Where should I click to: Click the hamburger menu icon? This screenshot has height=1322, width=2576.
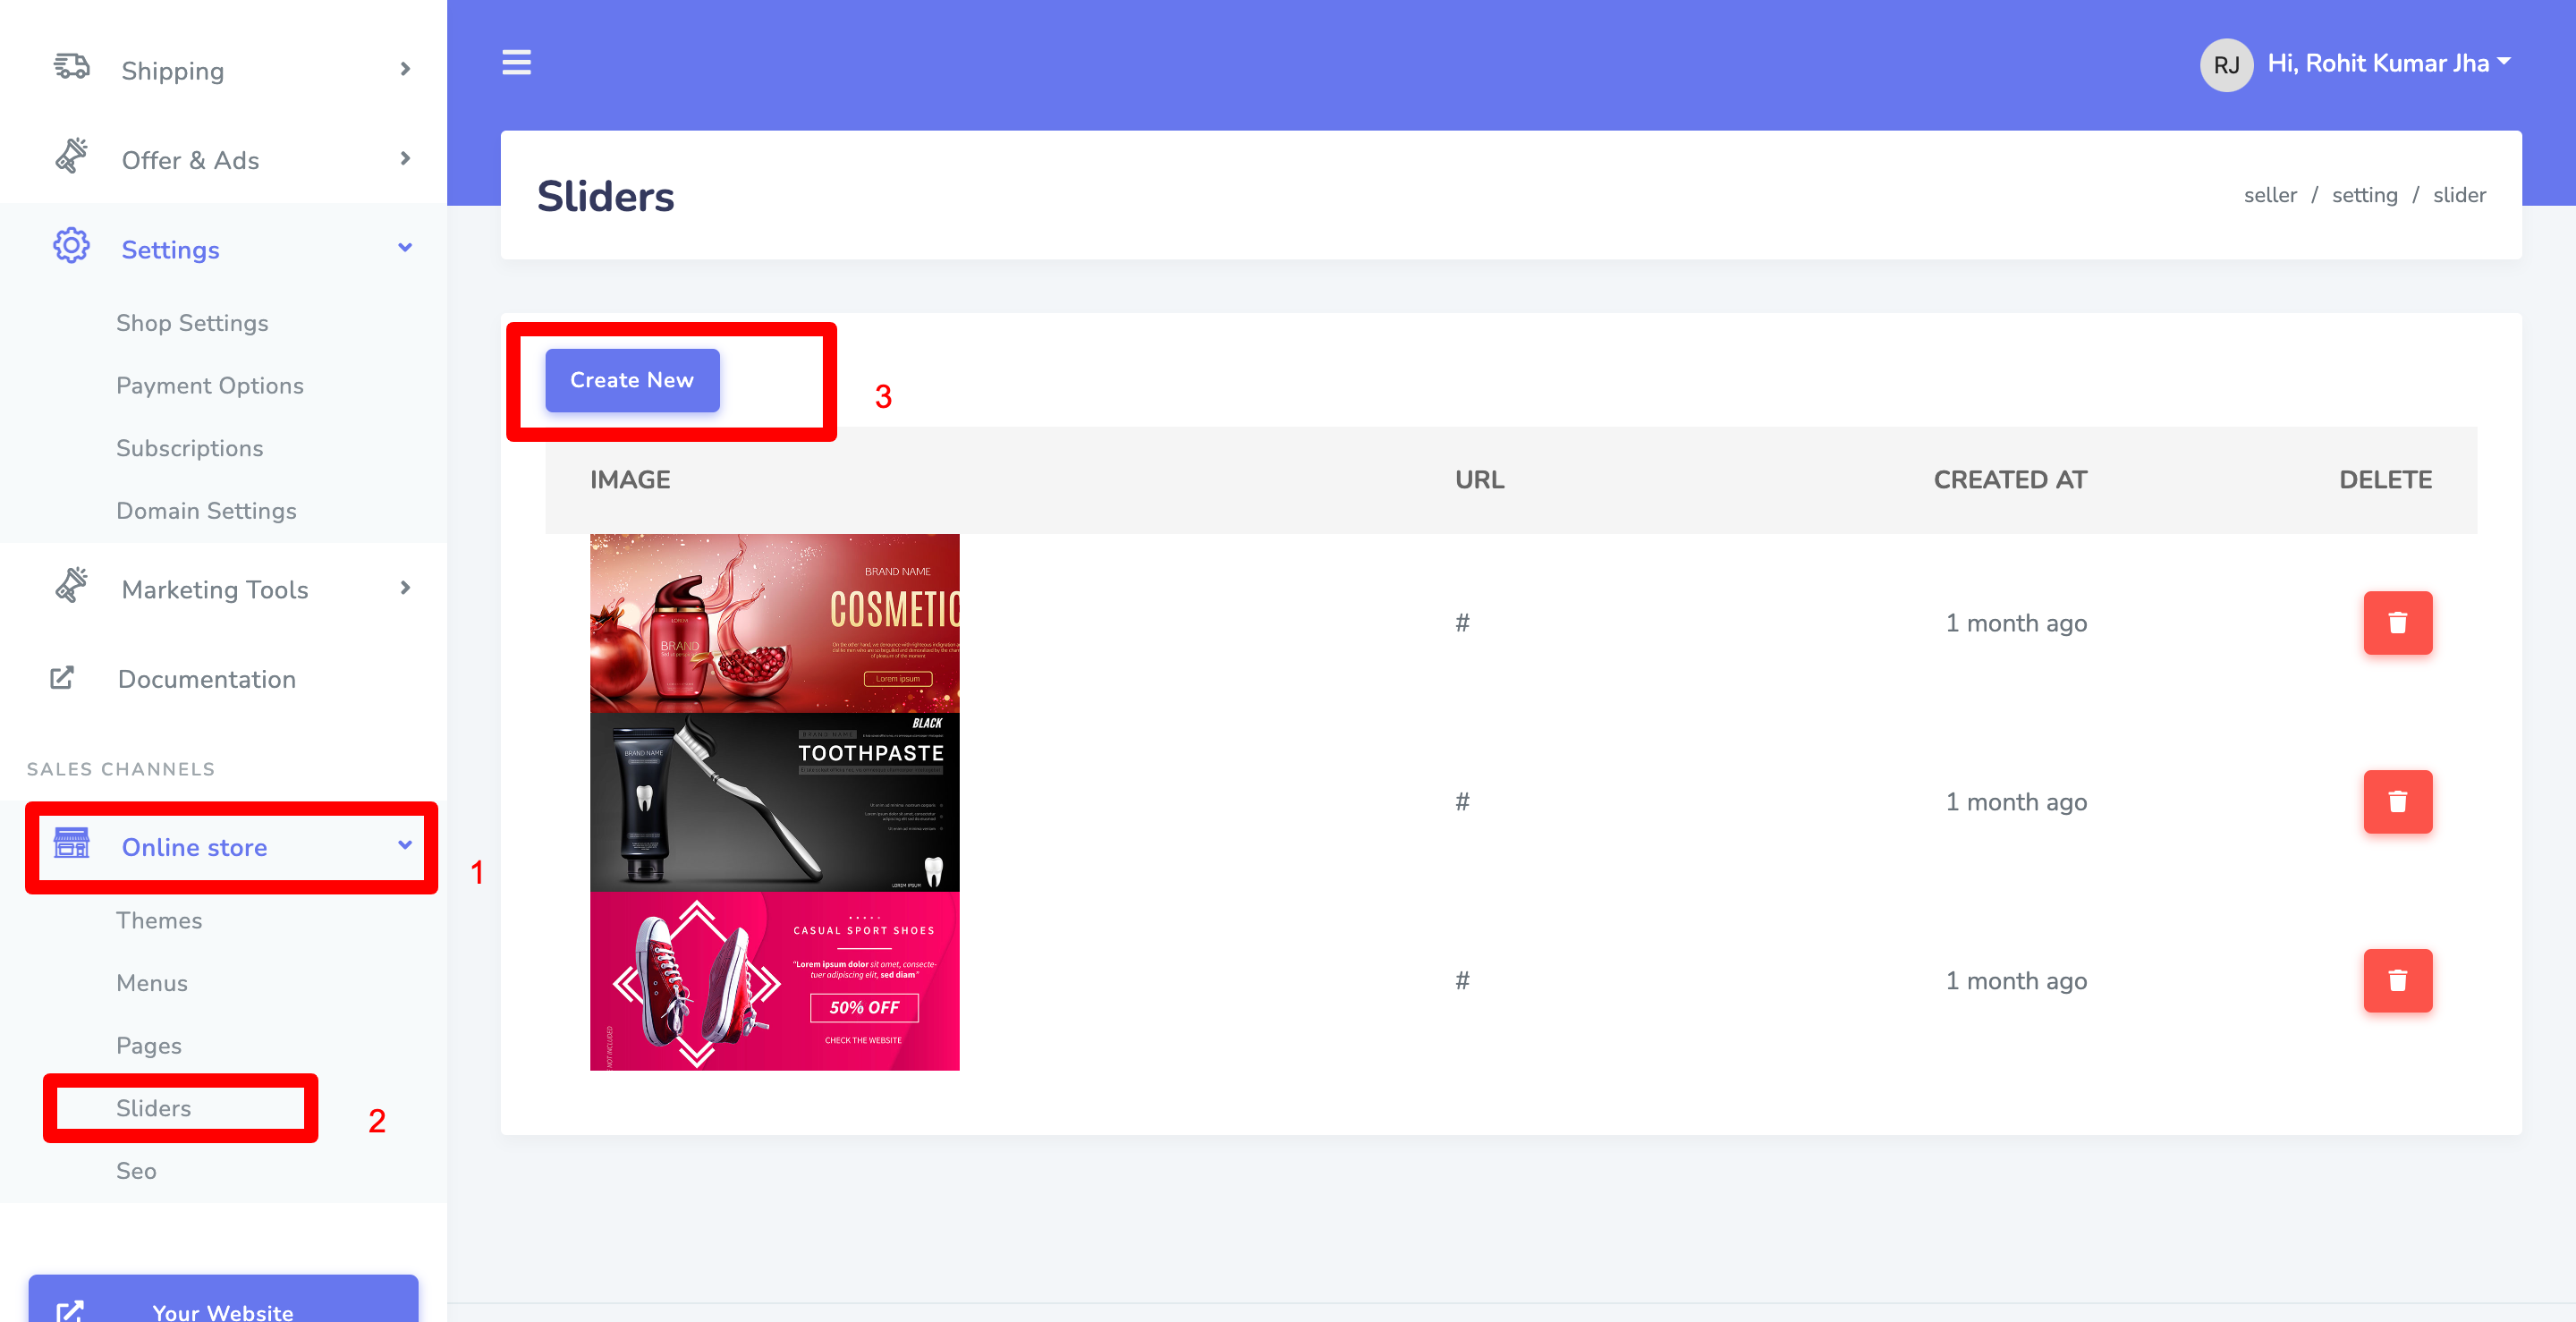point(516,62)
